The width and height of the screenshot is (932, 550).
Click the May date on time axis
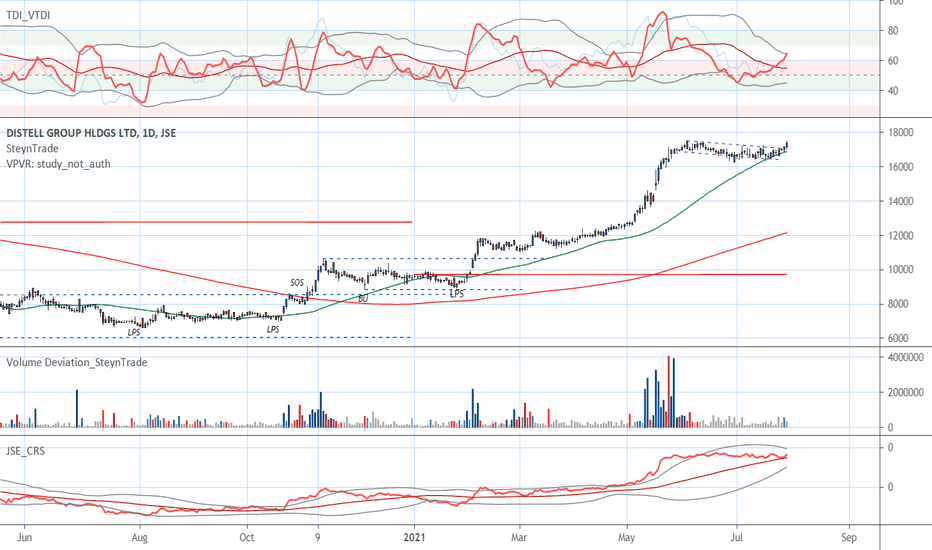pos(626,538)
